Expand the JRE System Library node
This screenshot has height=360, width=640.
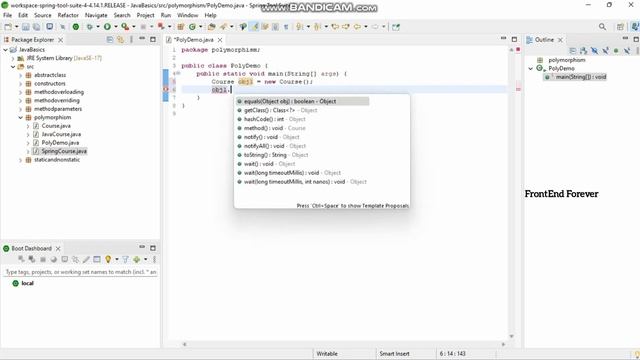[13, 58]
